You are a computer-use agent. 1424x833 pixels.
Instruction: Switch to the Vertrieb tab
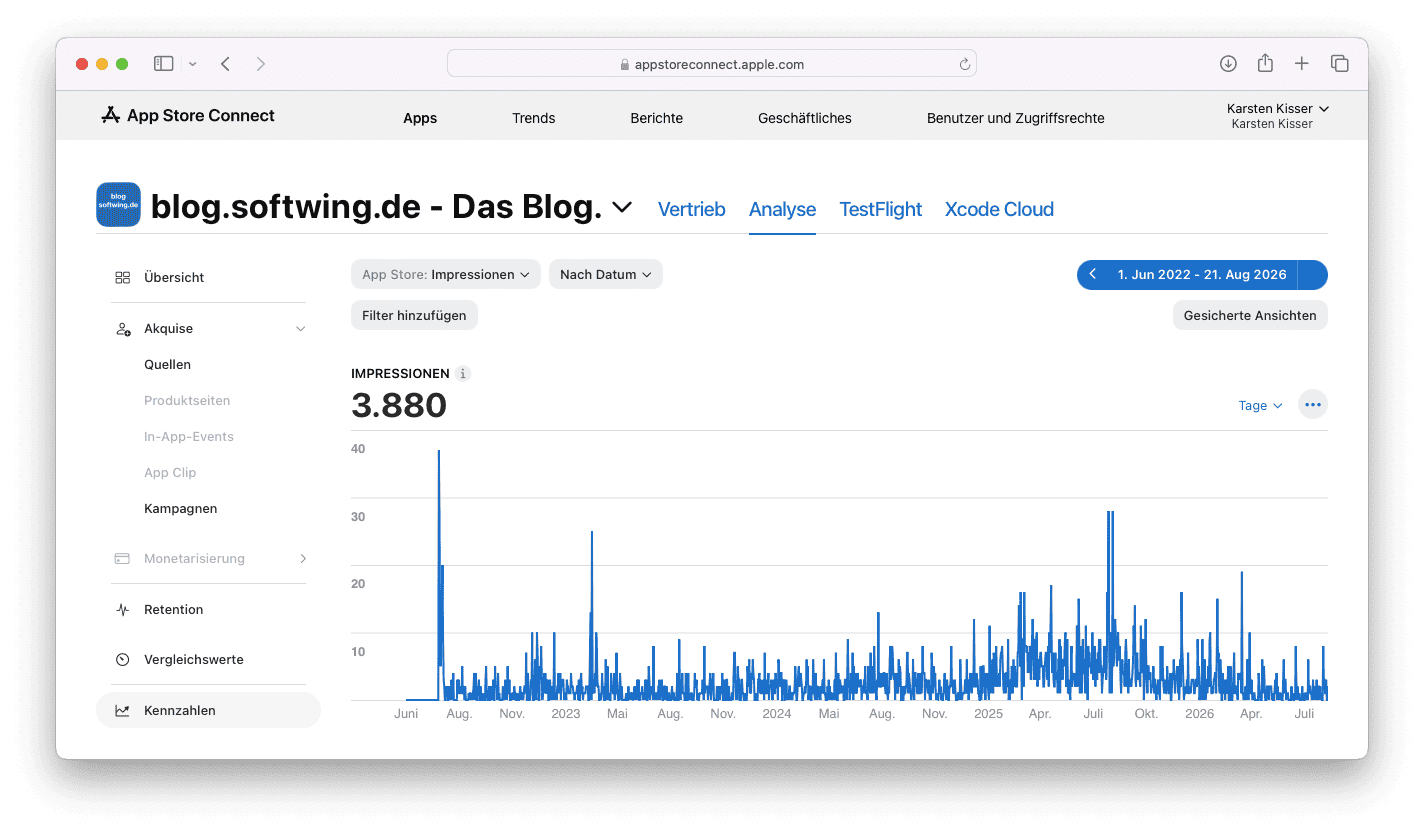[692, 209]
